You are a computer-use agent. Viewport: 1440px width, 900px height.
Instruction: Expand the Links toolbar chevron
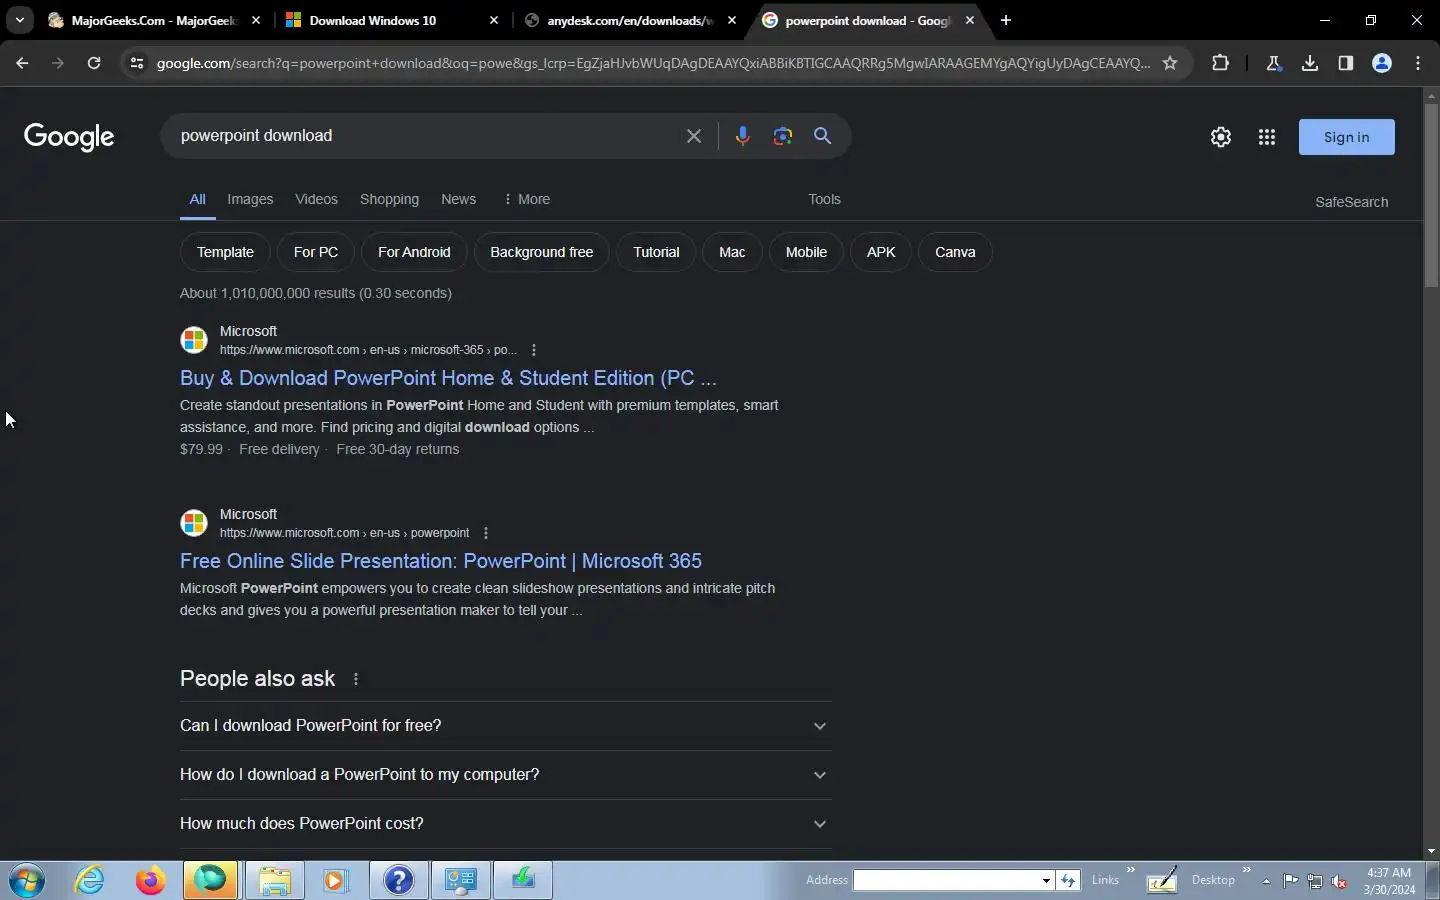point(1131,870)
